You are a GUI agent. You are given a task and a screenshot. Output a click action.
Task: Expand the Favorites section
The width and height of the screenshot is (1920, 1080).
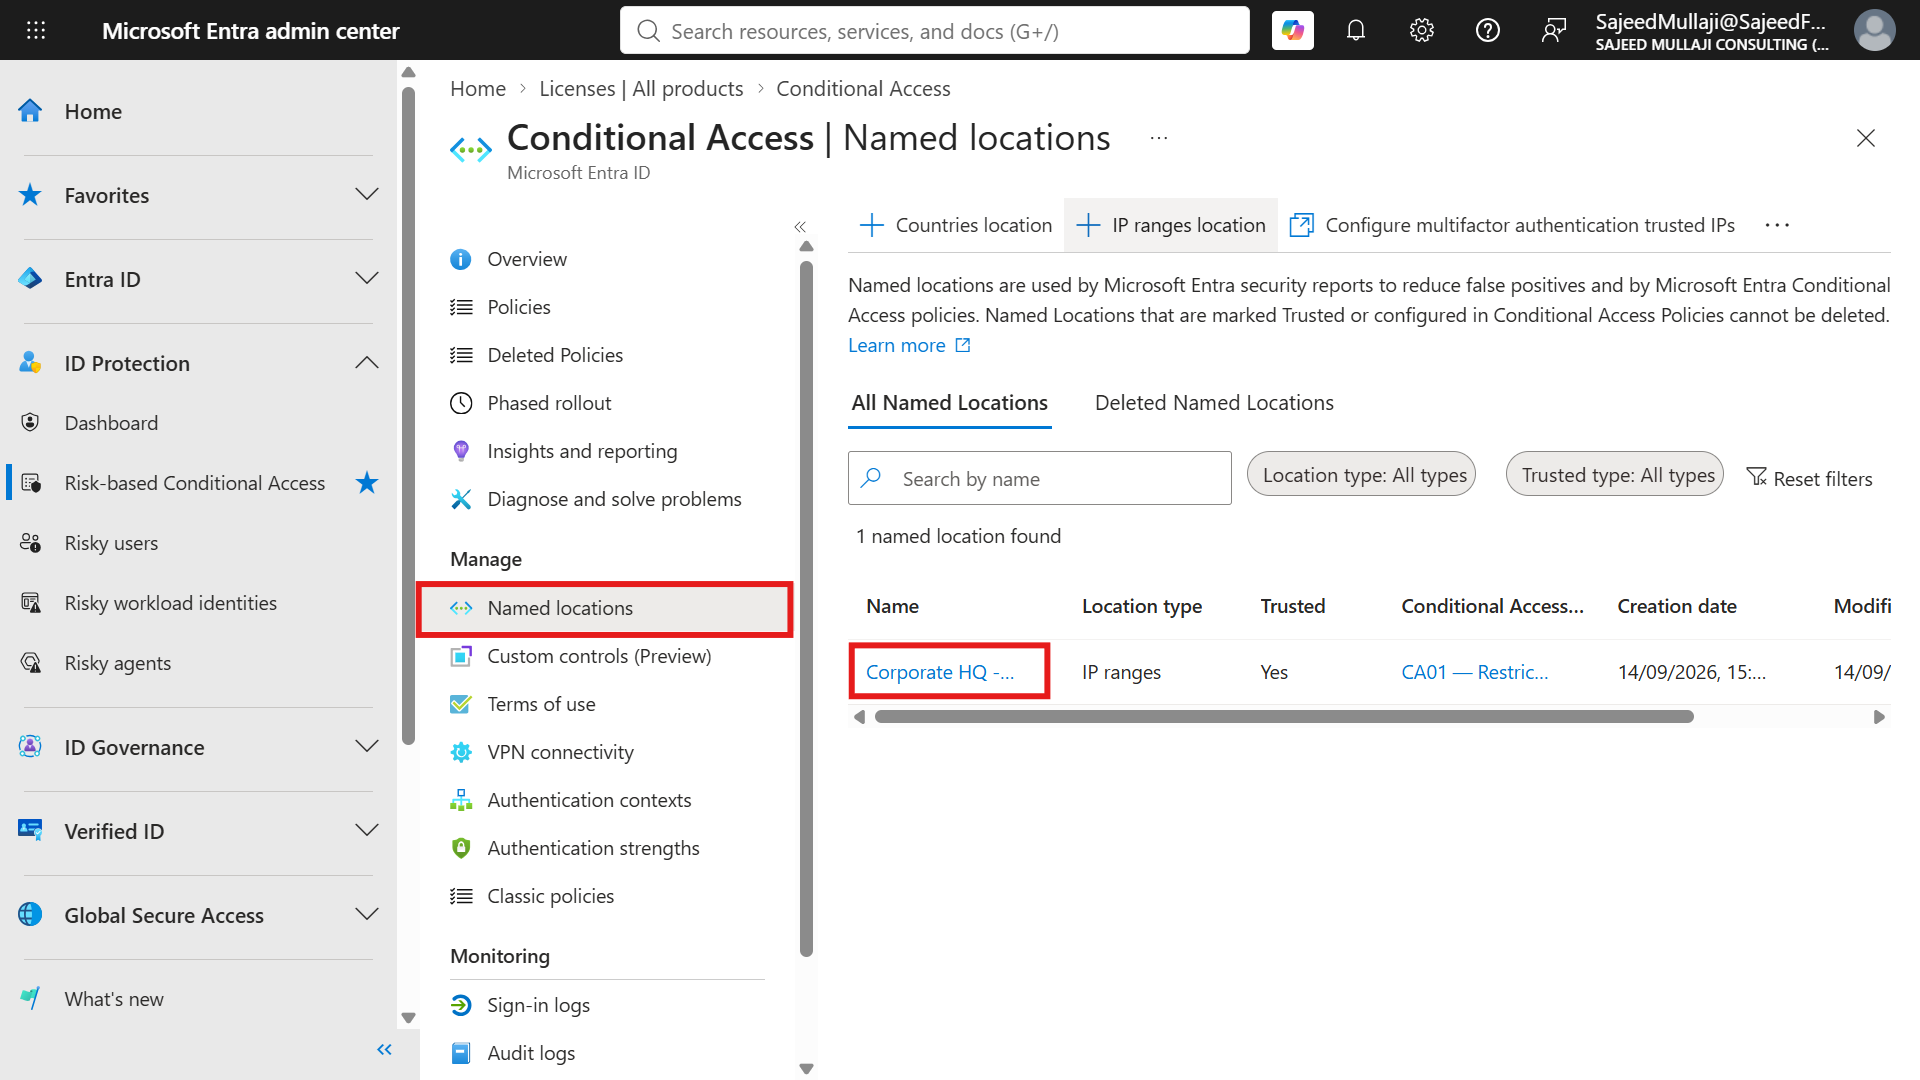[x=367, y=195]
